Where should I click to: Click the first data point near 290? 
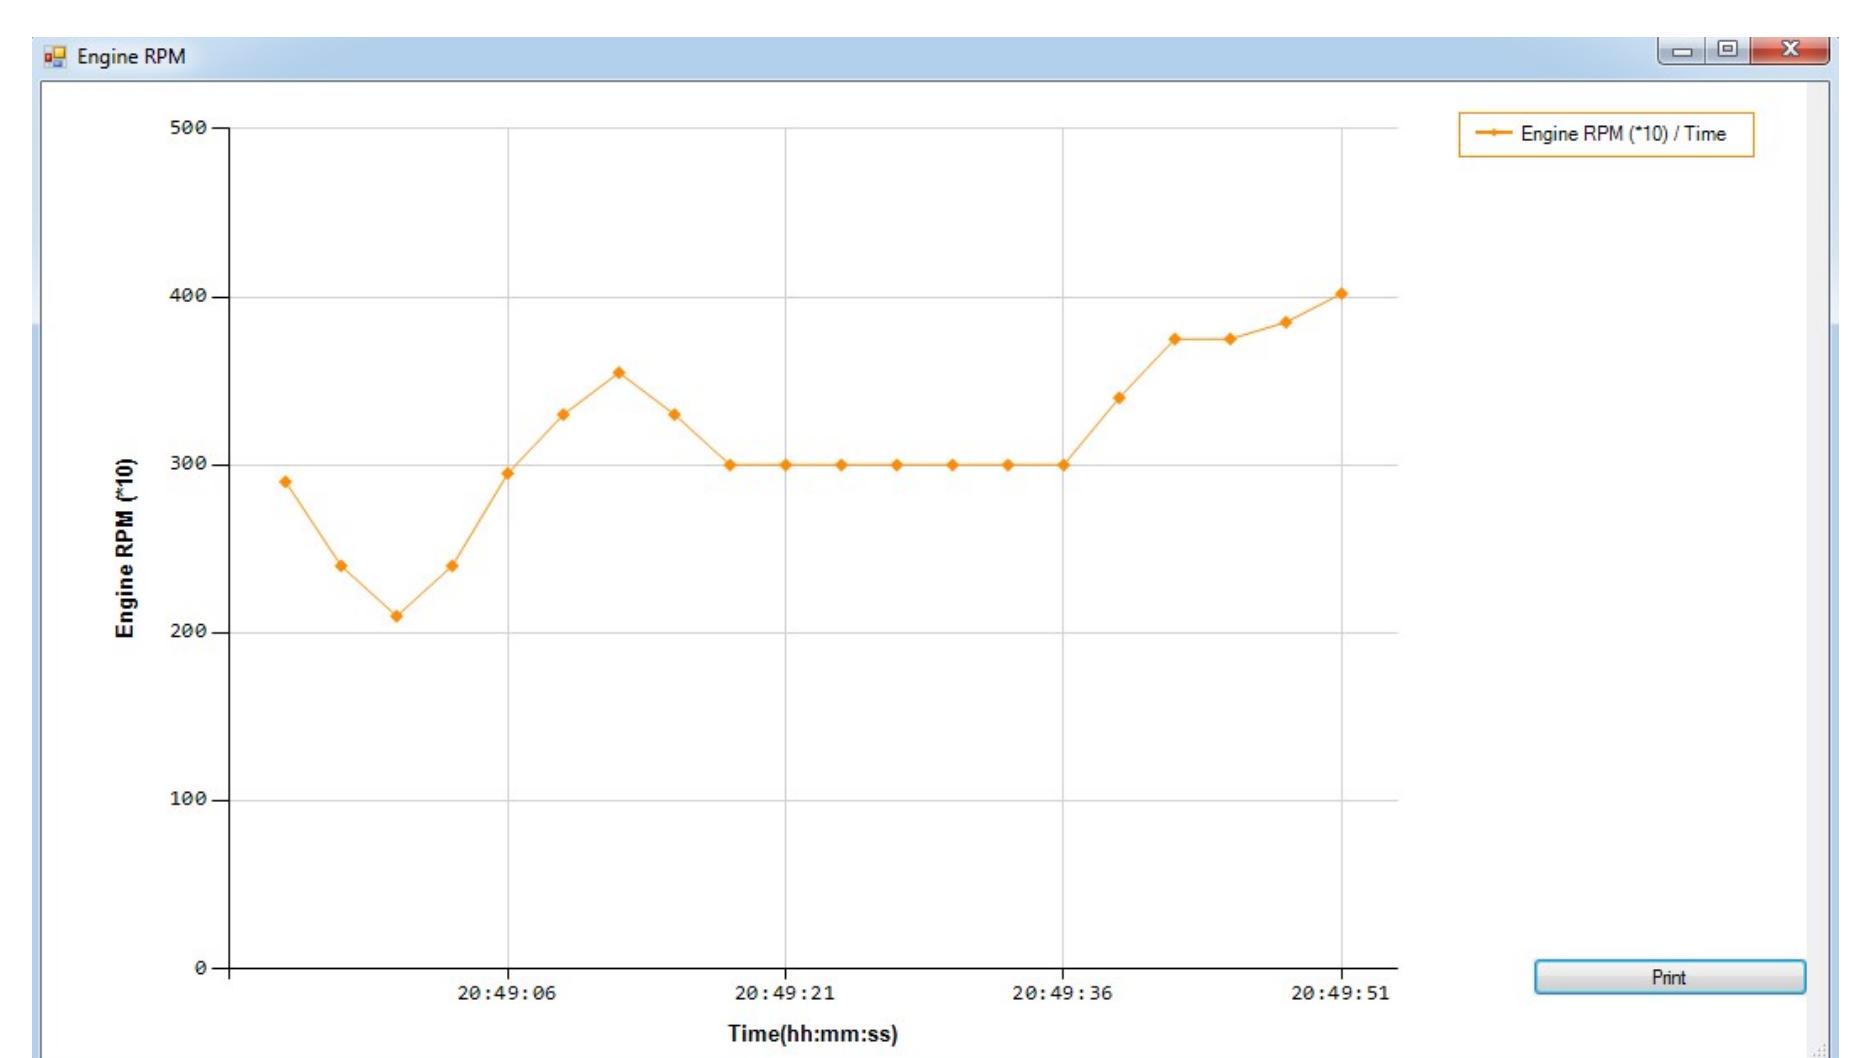click(x=285, y=482)
